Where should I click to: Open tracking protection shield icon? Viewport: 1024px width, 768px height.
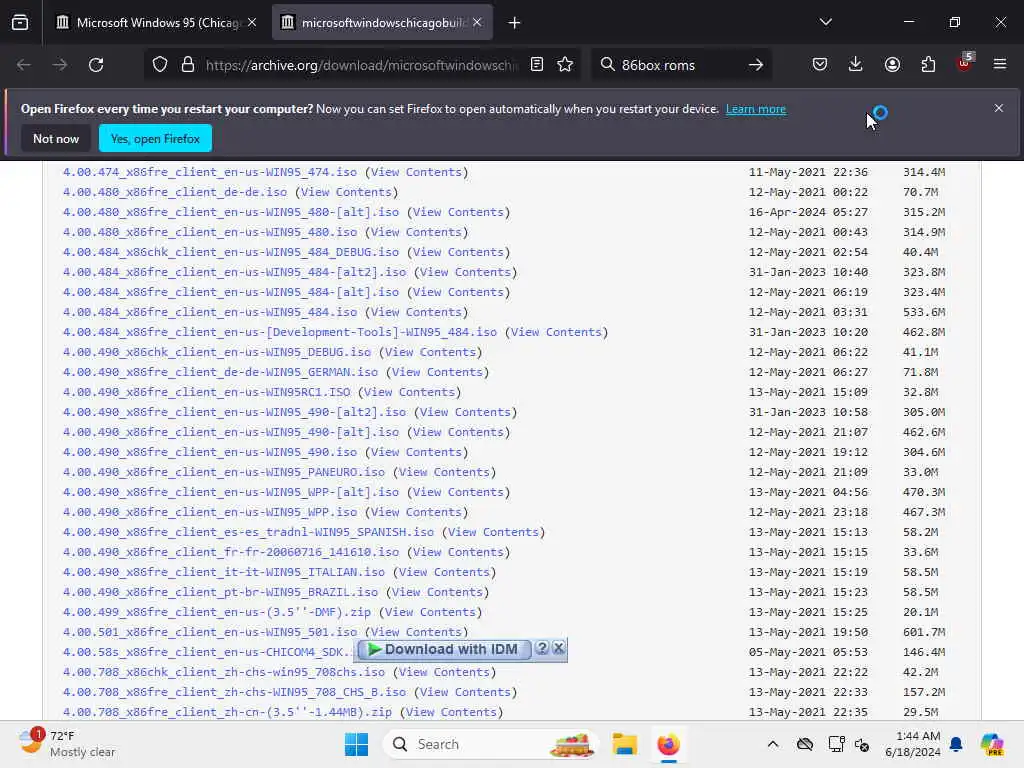click(x=160, y=65)
